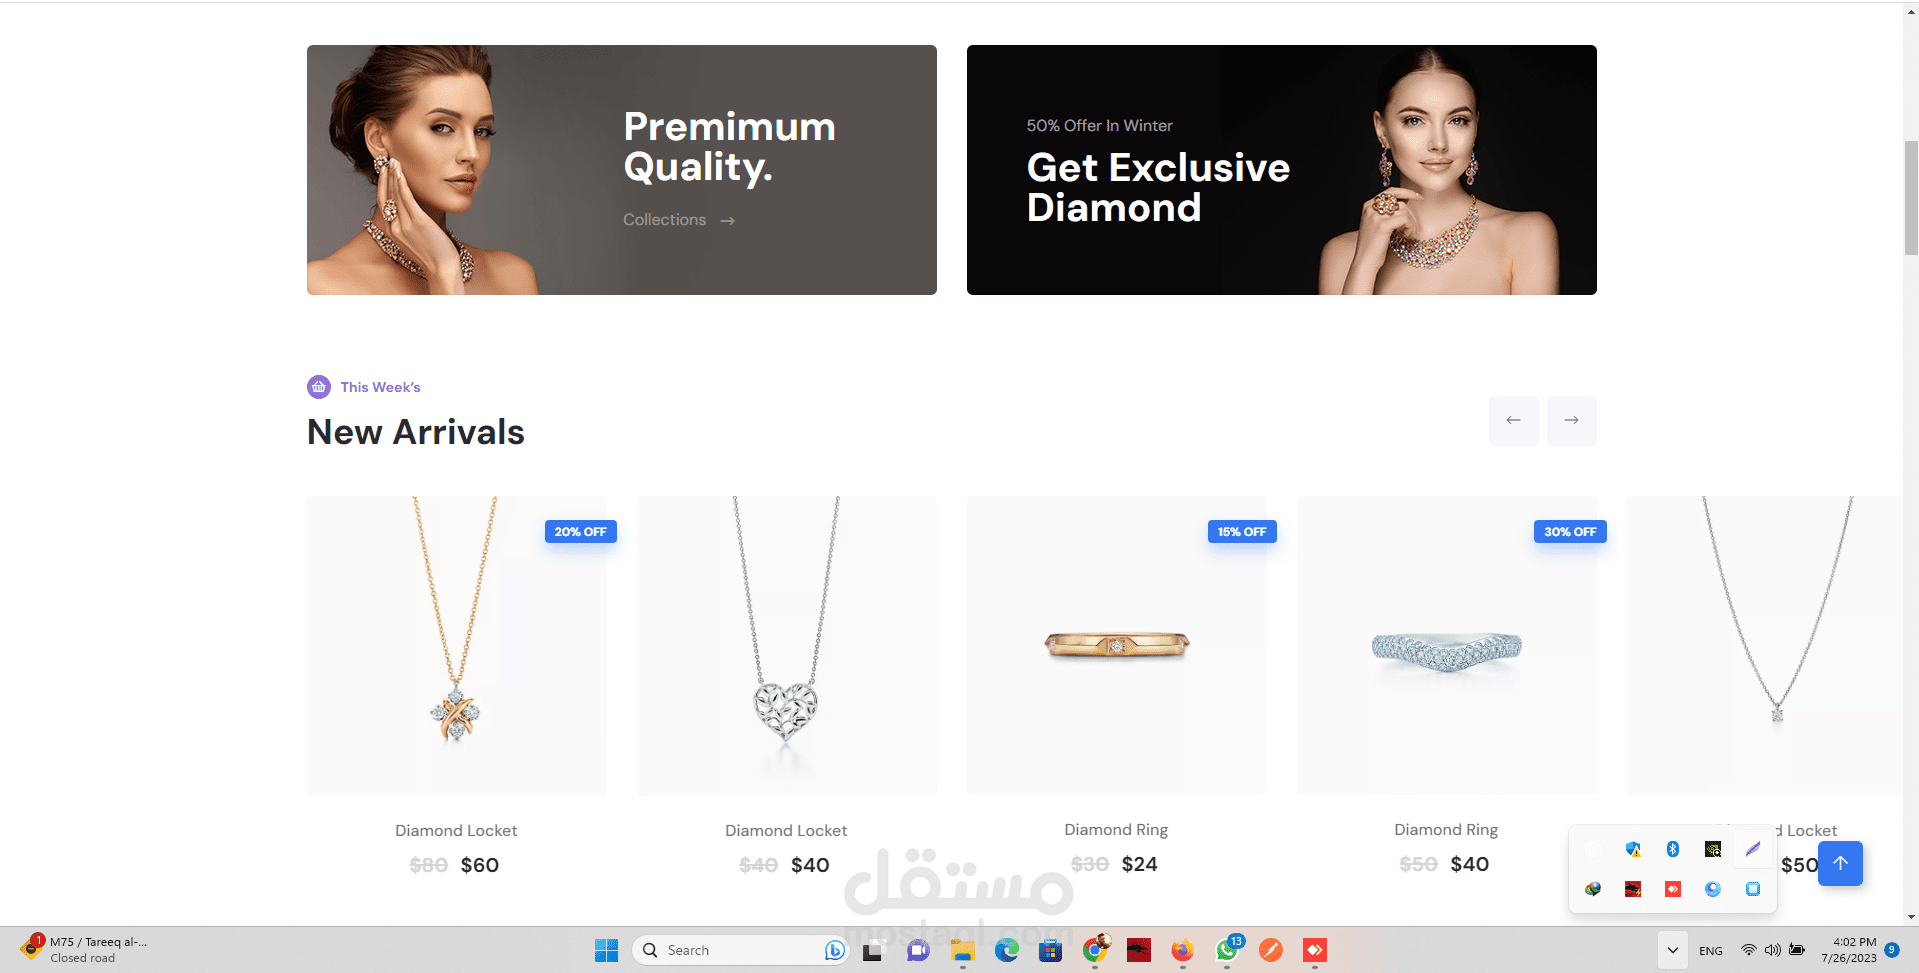1919x973 pixels.
Task: Open Bluetooth icon in system tray popup
Action: 1673,849
